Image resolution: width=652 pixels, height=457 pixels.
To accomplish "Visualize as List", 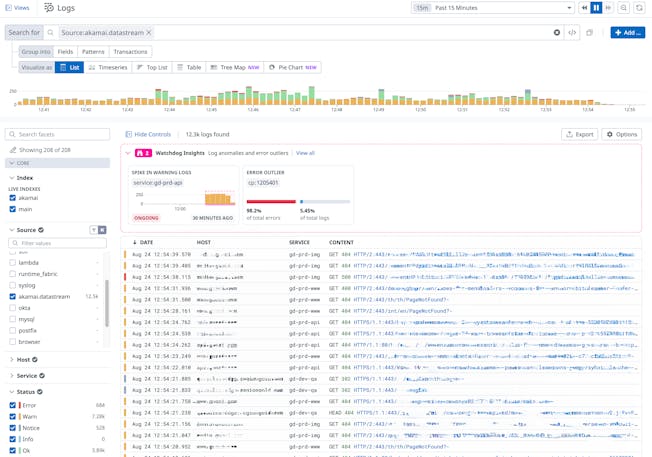I will (x=69, y=67).
